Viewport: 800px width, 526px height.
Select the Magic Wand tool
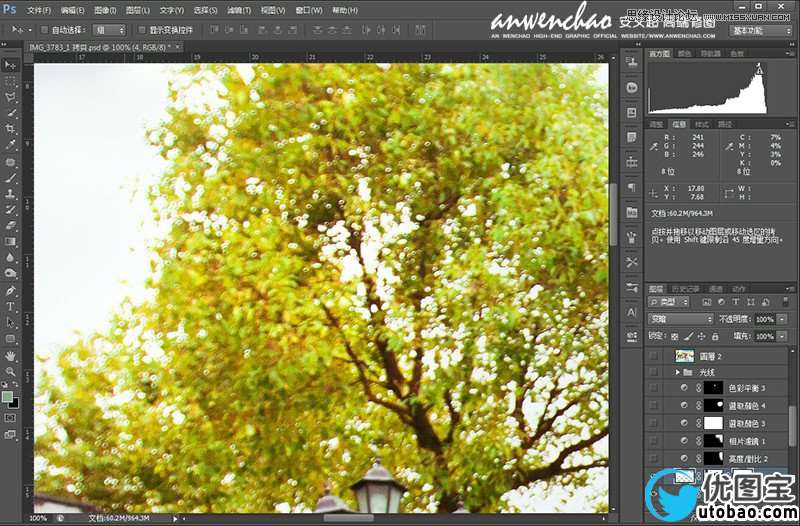click(10, 113)
